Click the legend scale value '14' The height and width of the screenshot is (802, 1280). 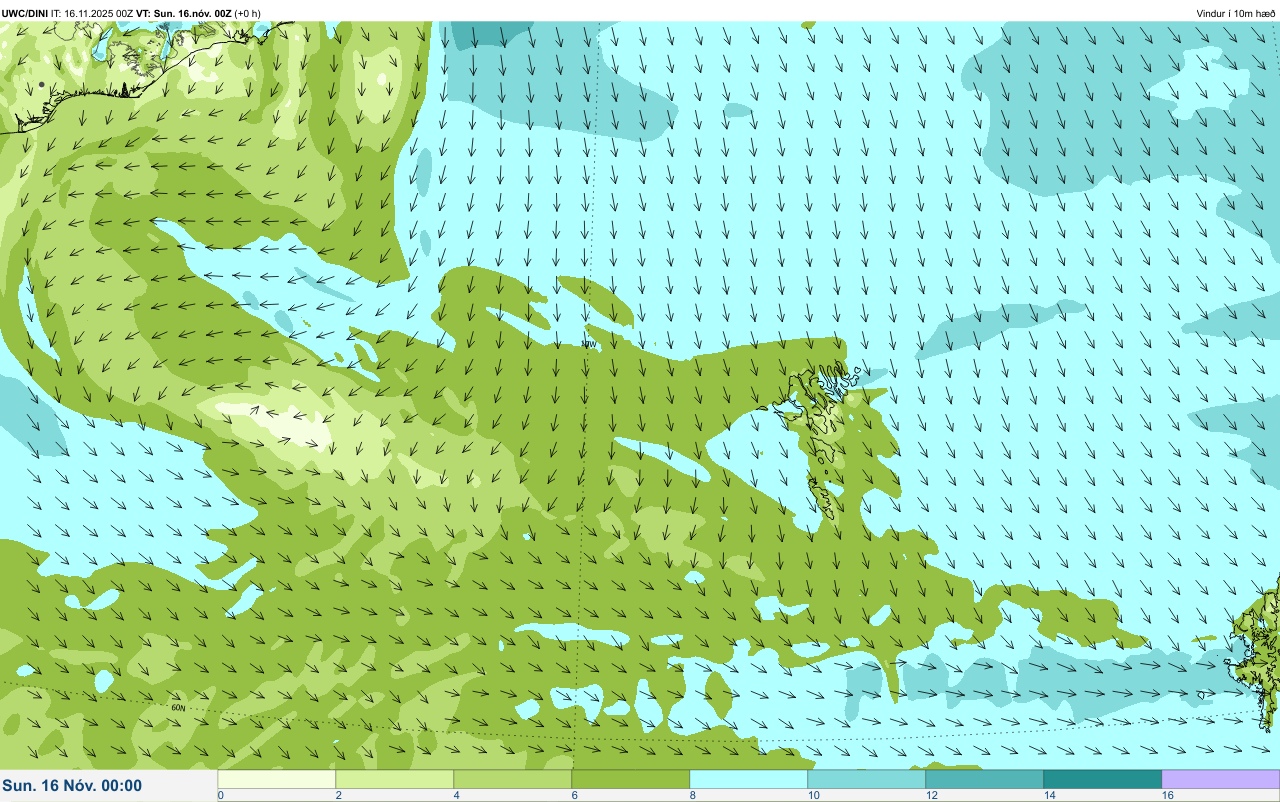tap(1049, 795)
